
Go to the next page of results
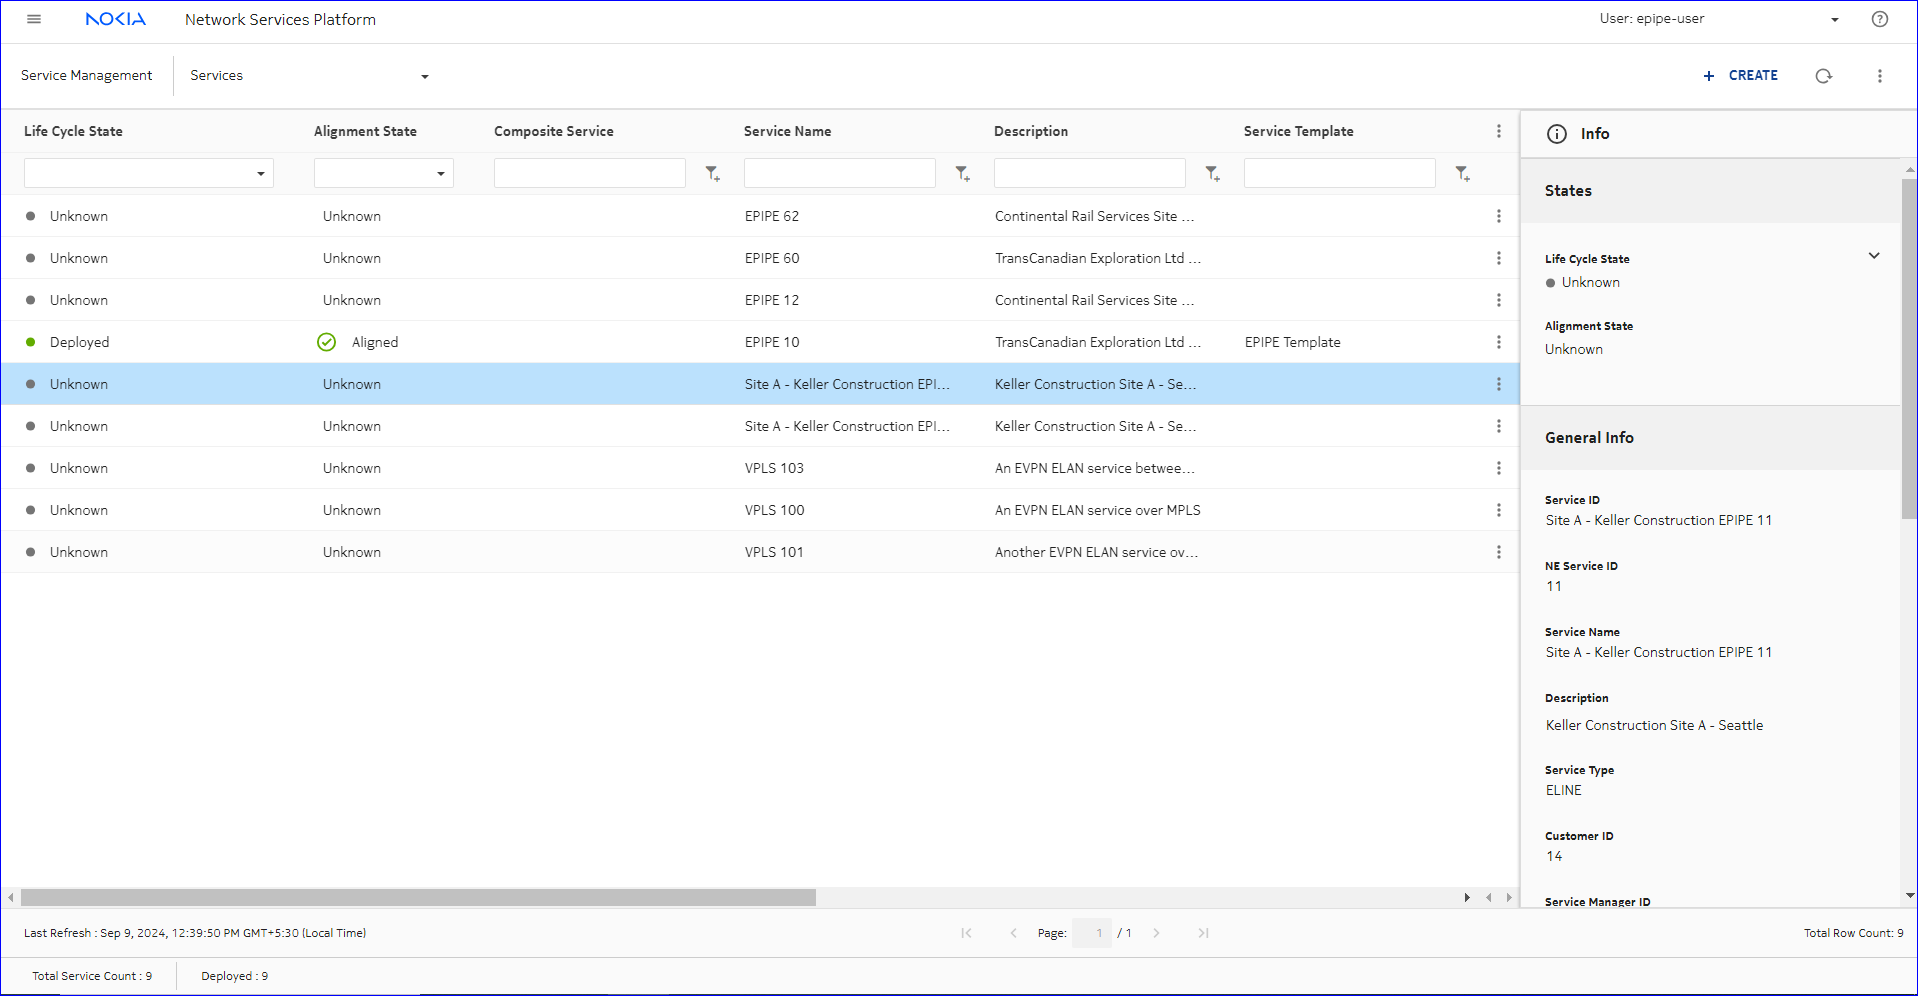1156,933
